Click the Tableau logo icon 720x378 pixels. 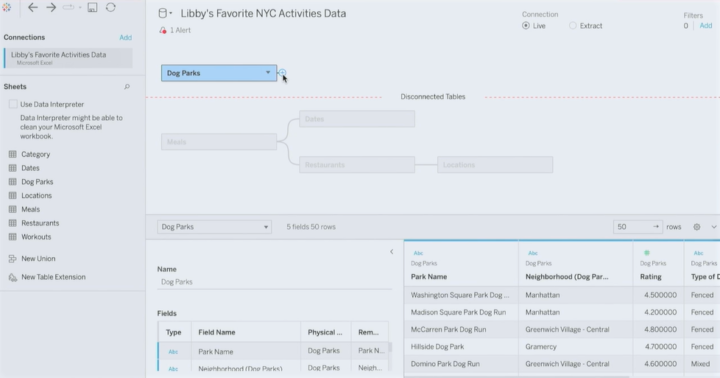click(6, 7)
